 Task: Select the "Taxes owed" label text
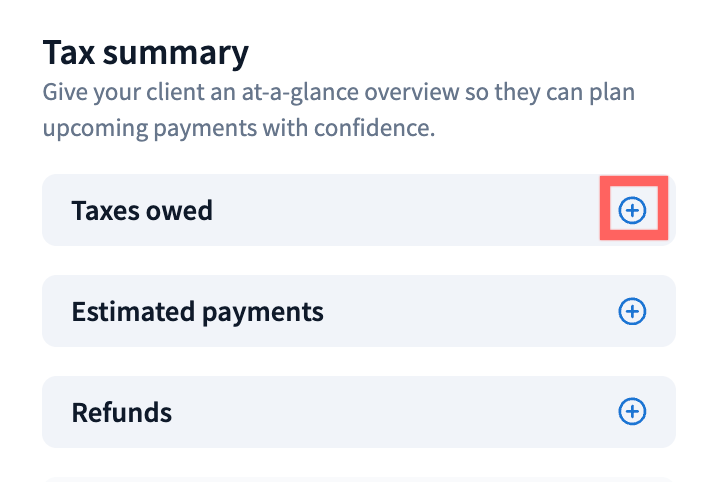pyautogui.click(x=142, y=210)
